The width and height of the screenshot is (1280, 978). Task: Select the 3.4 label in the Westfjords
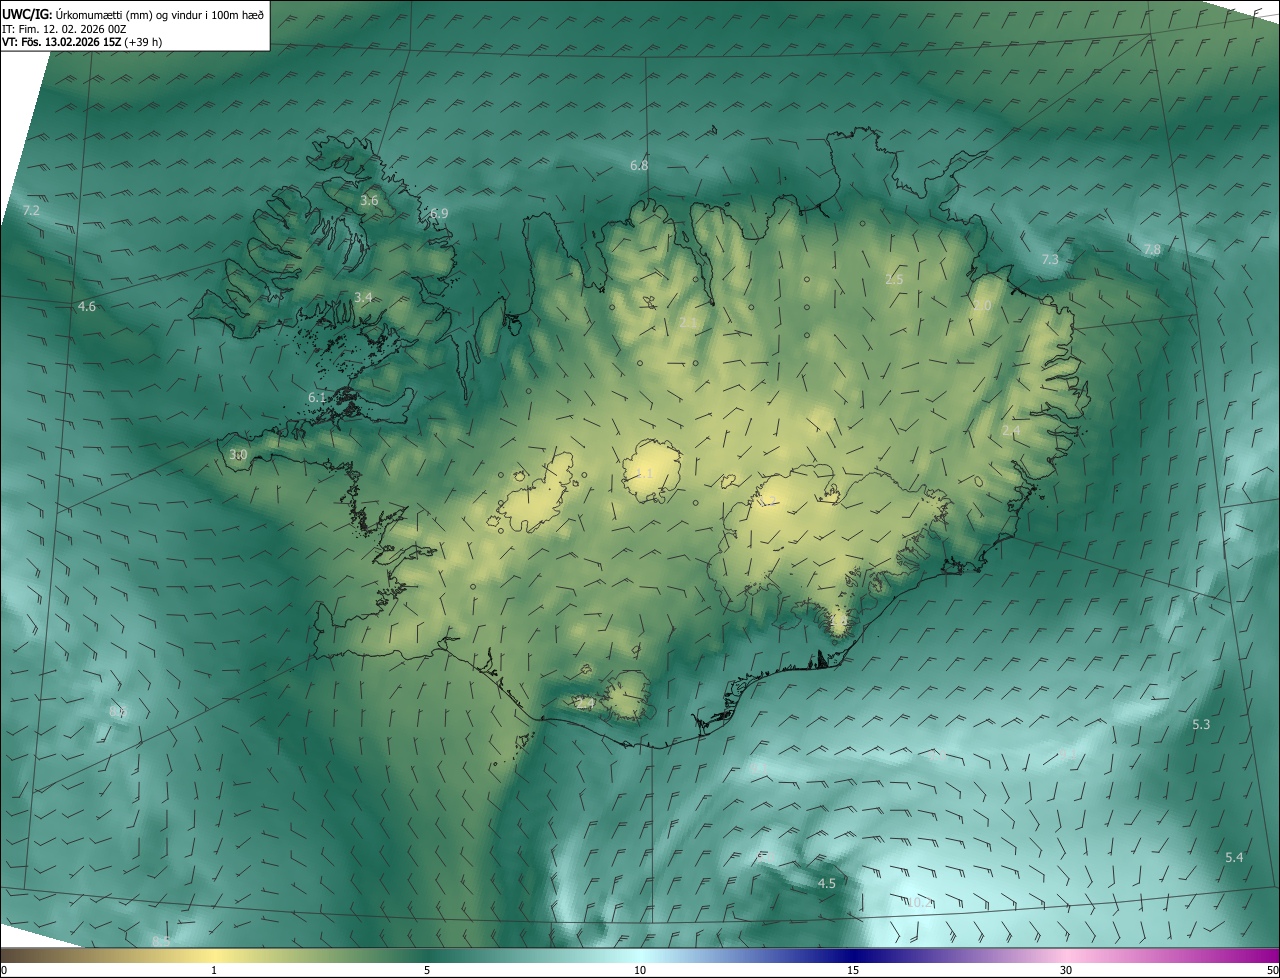pos(363,297)
